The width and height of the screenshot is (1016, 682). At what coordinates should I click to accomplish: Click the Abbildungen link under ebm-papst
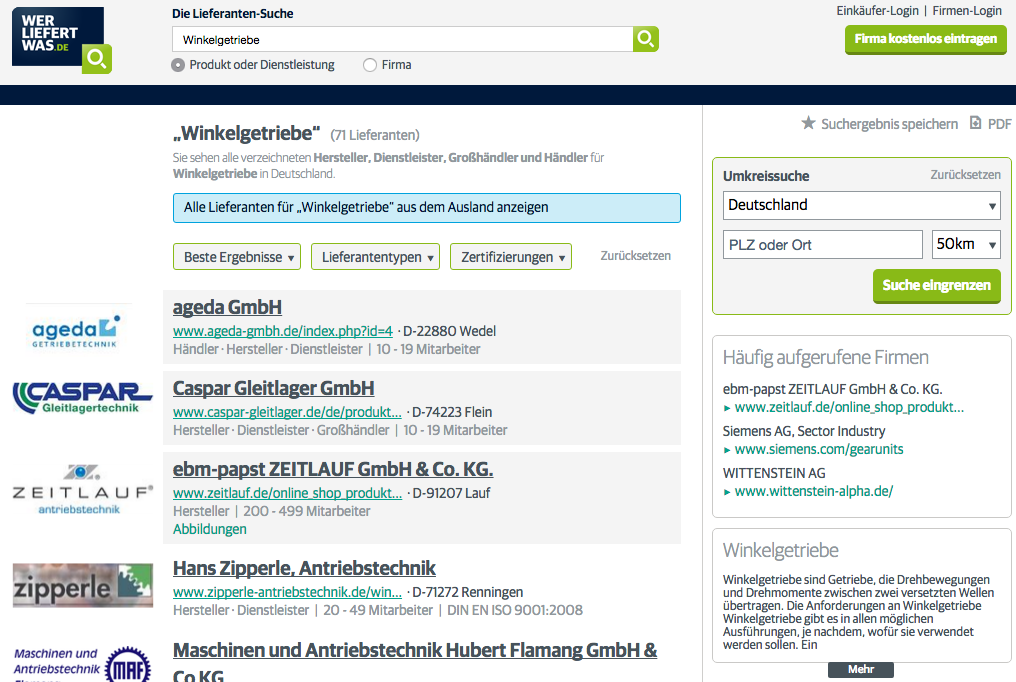point(210,529)
